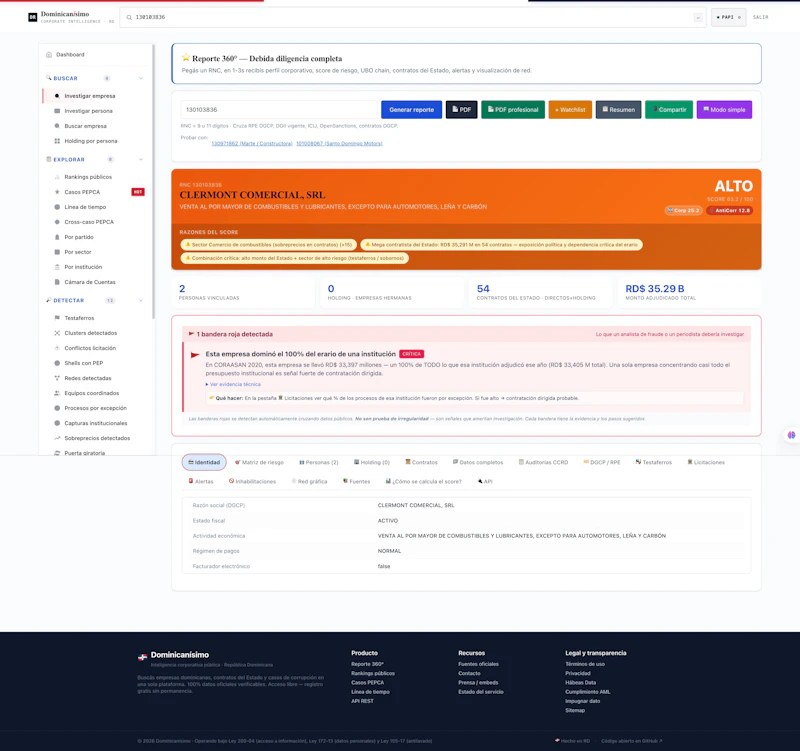Try sample RNC Santo Domingo Motors link
The height and width of the screenshot is (751, 800).
(x=339, y=143)
